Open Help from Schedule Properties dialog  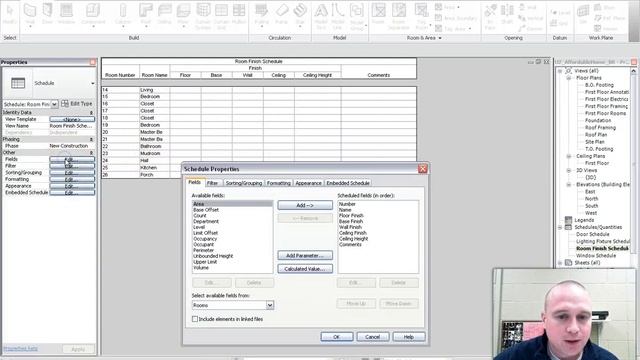click(409, 337)
